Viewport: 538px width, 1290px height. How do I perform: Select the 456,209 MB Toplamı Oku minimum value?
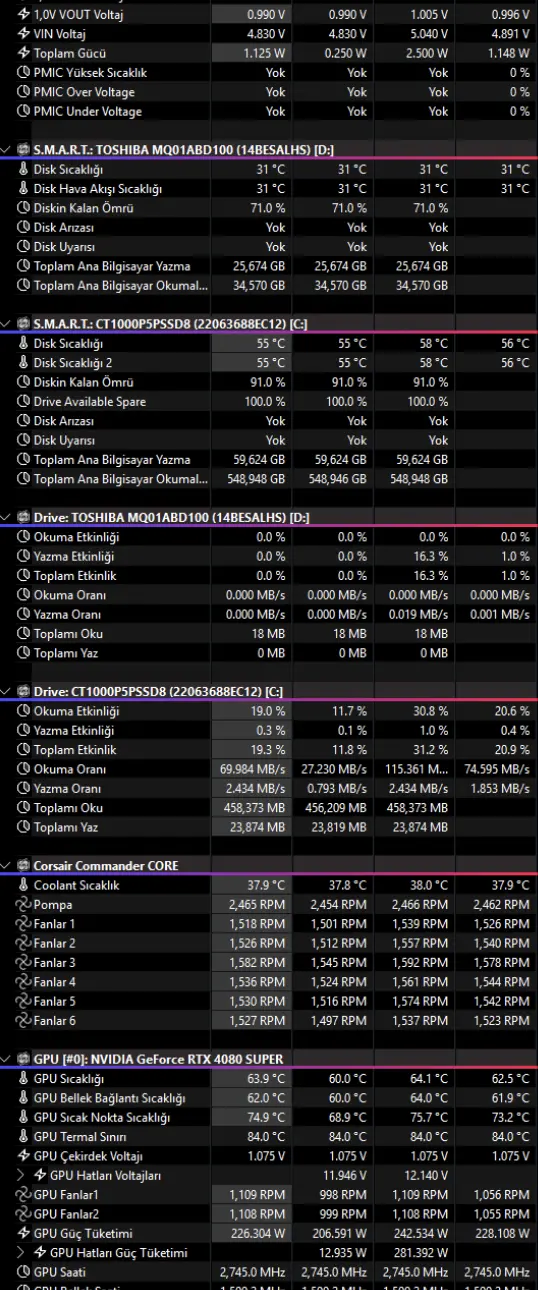coord(337,807)
